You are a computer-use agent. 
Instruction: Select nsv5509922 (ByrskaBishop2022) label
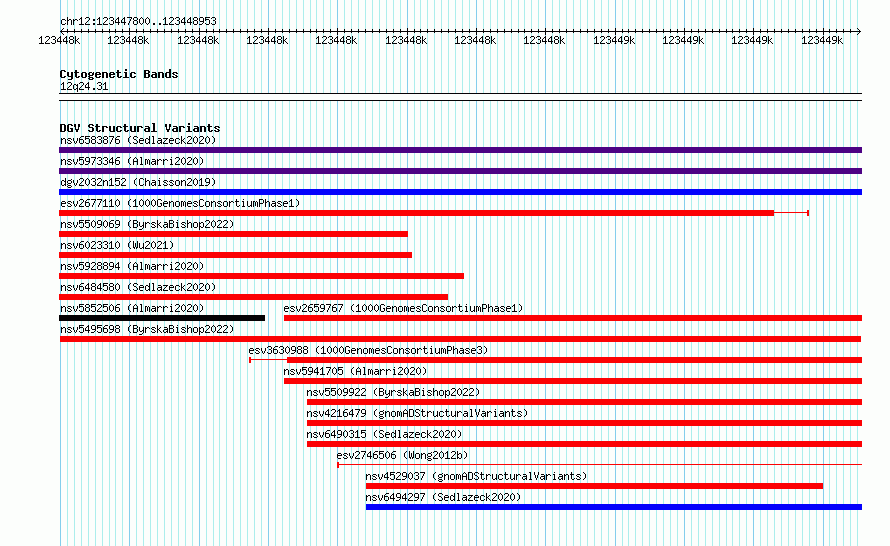coord(393,392)
